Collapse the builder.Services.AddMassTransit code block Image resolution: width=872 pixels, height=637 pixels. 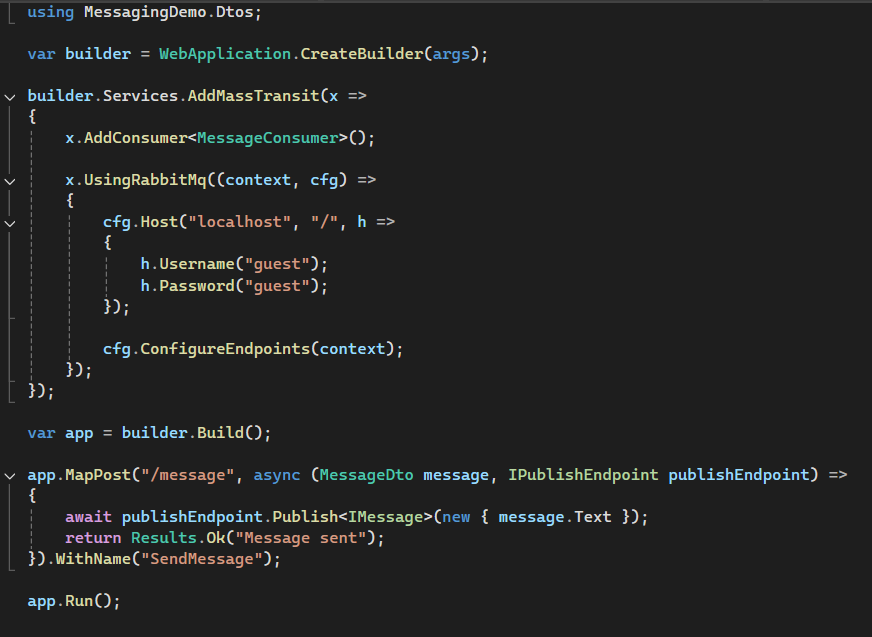pos(10,96)
